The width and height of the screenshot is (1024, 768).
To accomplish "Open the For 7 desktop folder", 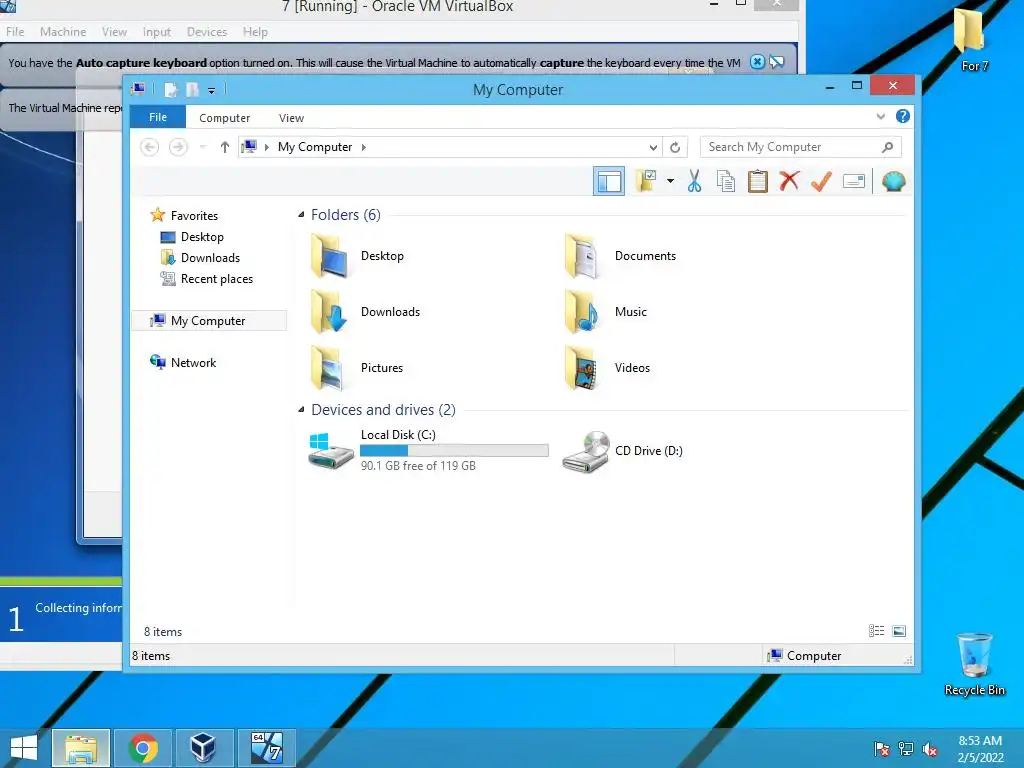I will (974, 40).
